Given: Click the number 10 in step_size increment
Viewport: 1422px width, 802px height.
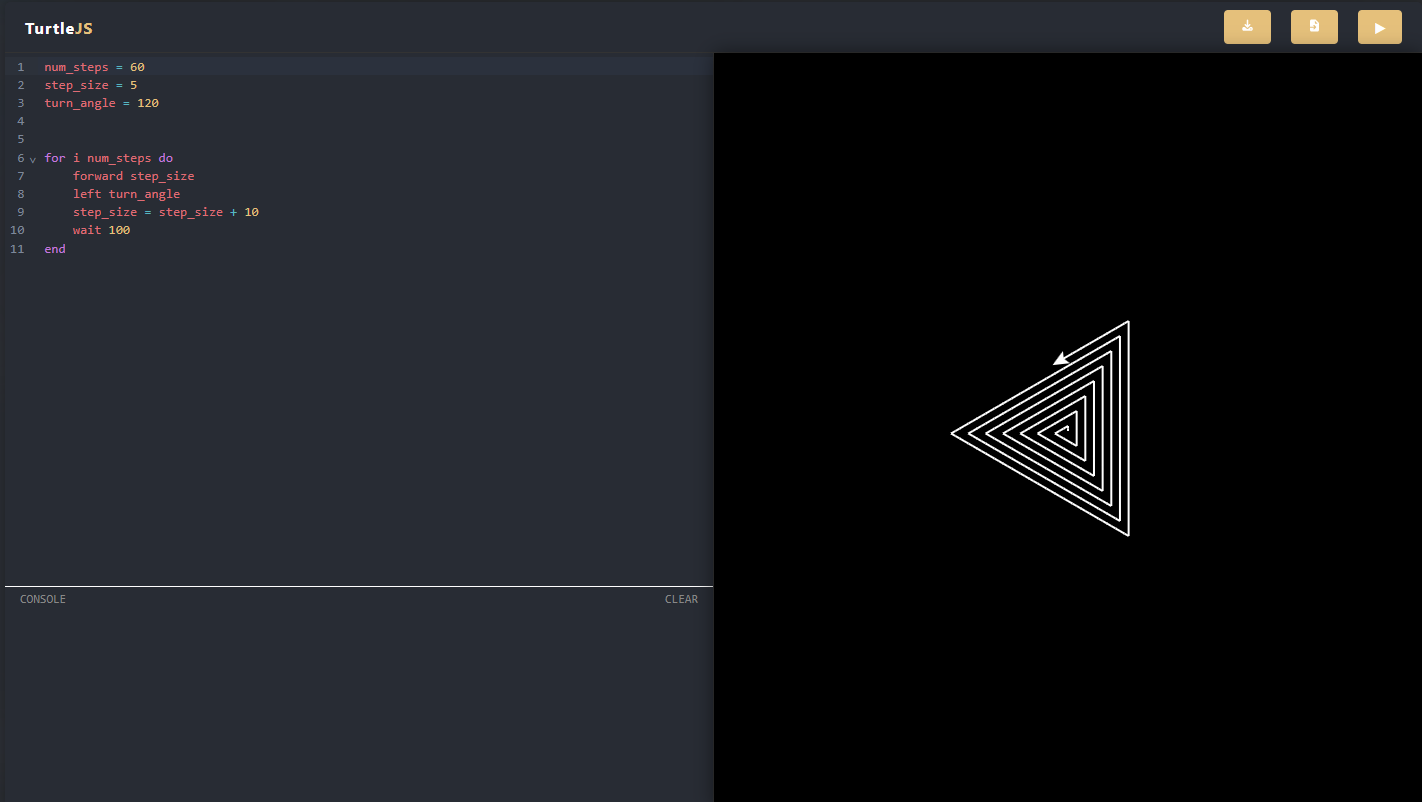Looking at the screenshot, I should 251,212.
